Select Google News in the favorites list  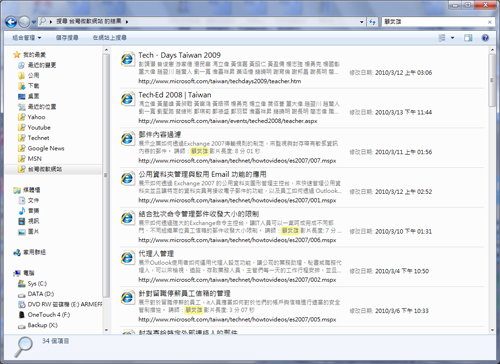click(46, 148)
